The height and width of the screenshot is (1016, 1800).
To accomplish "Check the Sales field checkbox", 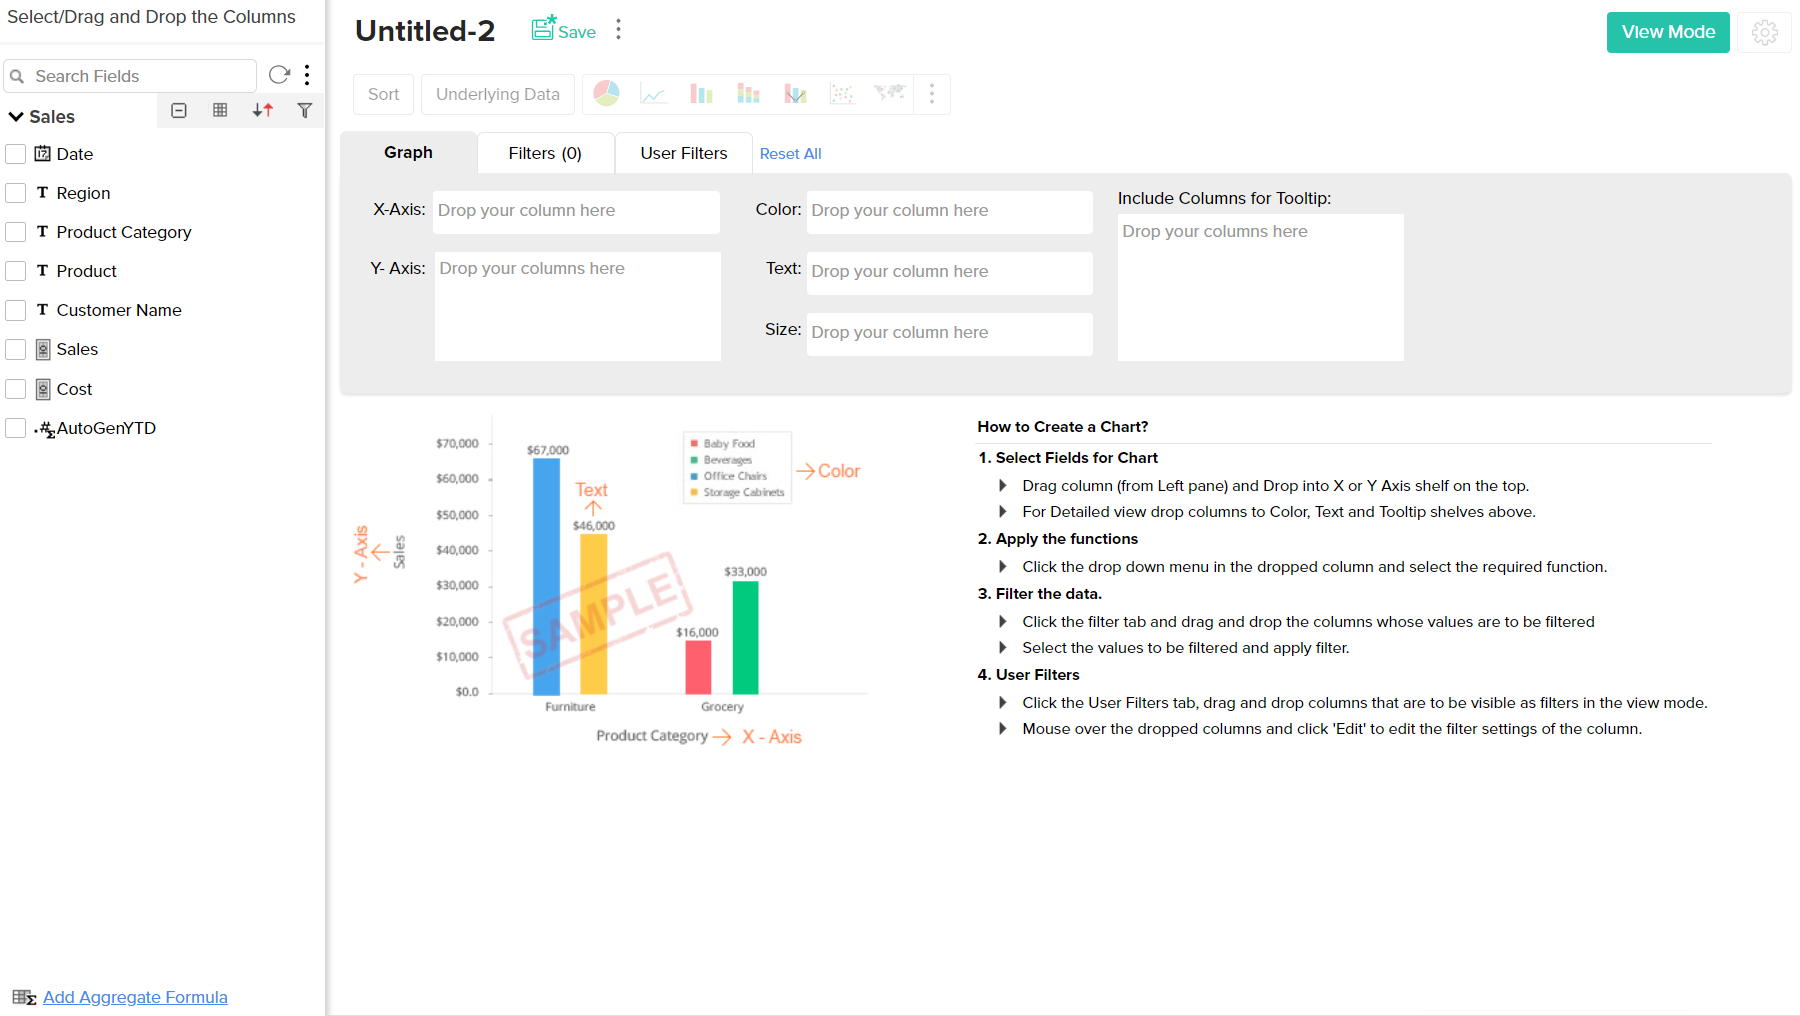I will click(x=15, y=349).
